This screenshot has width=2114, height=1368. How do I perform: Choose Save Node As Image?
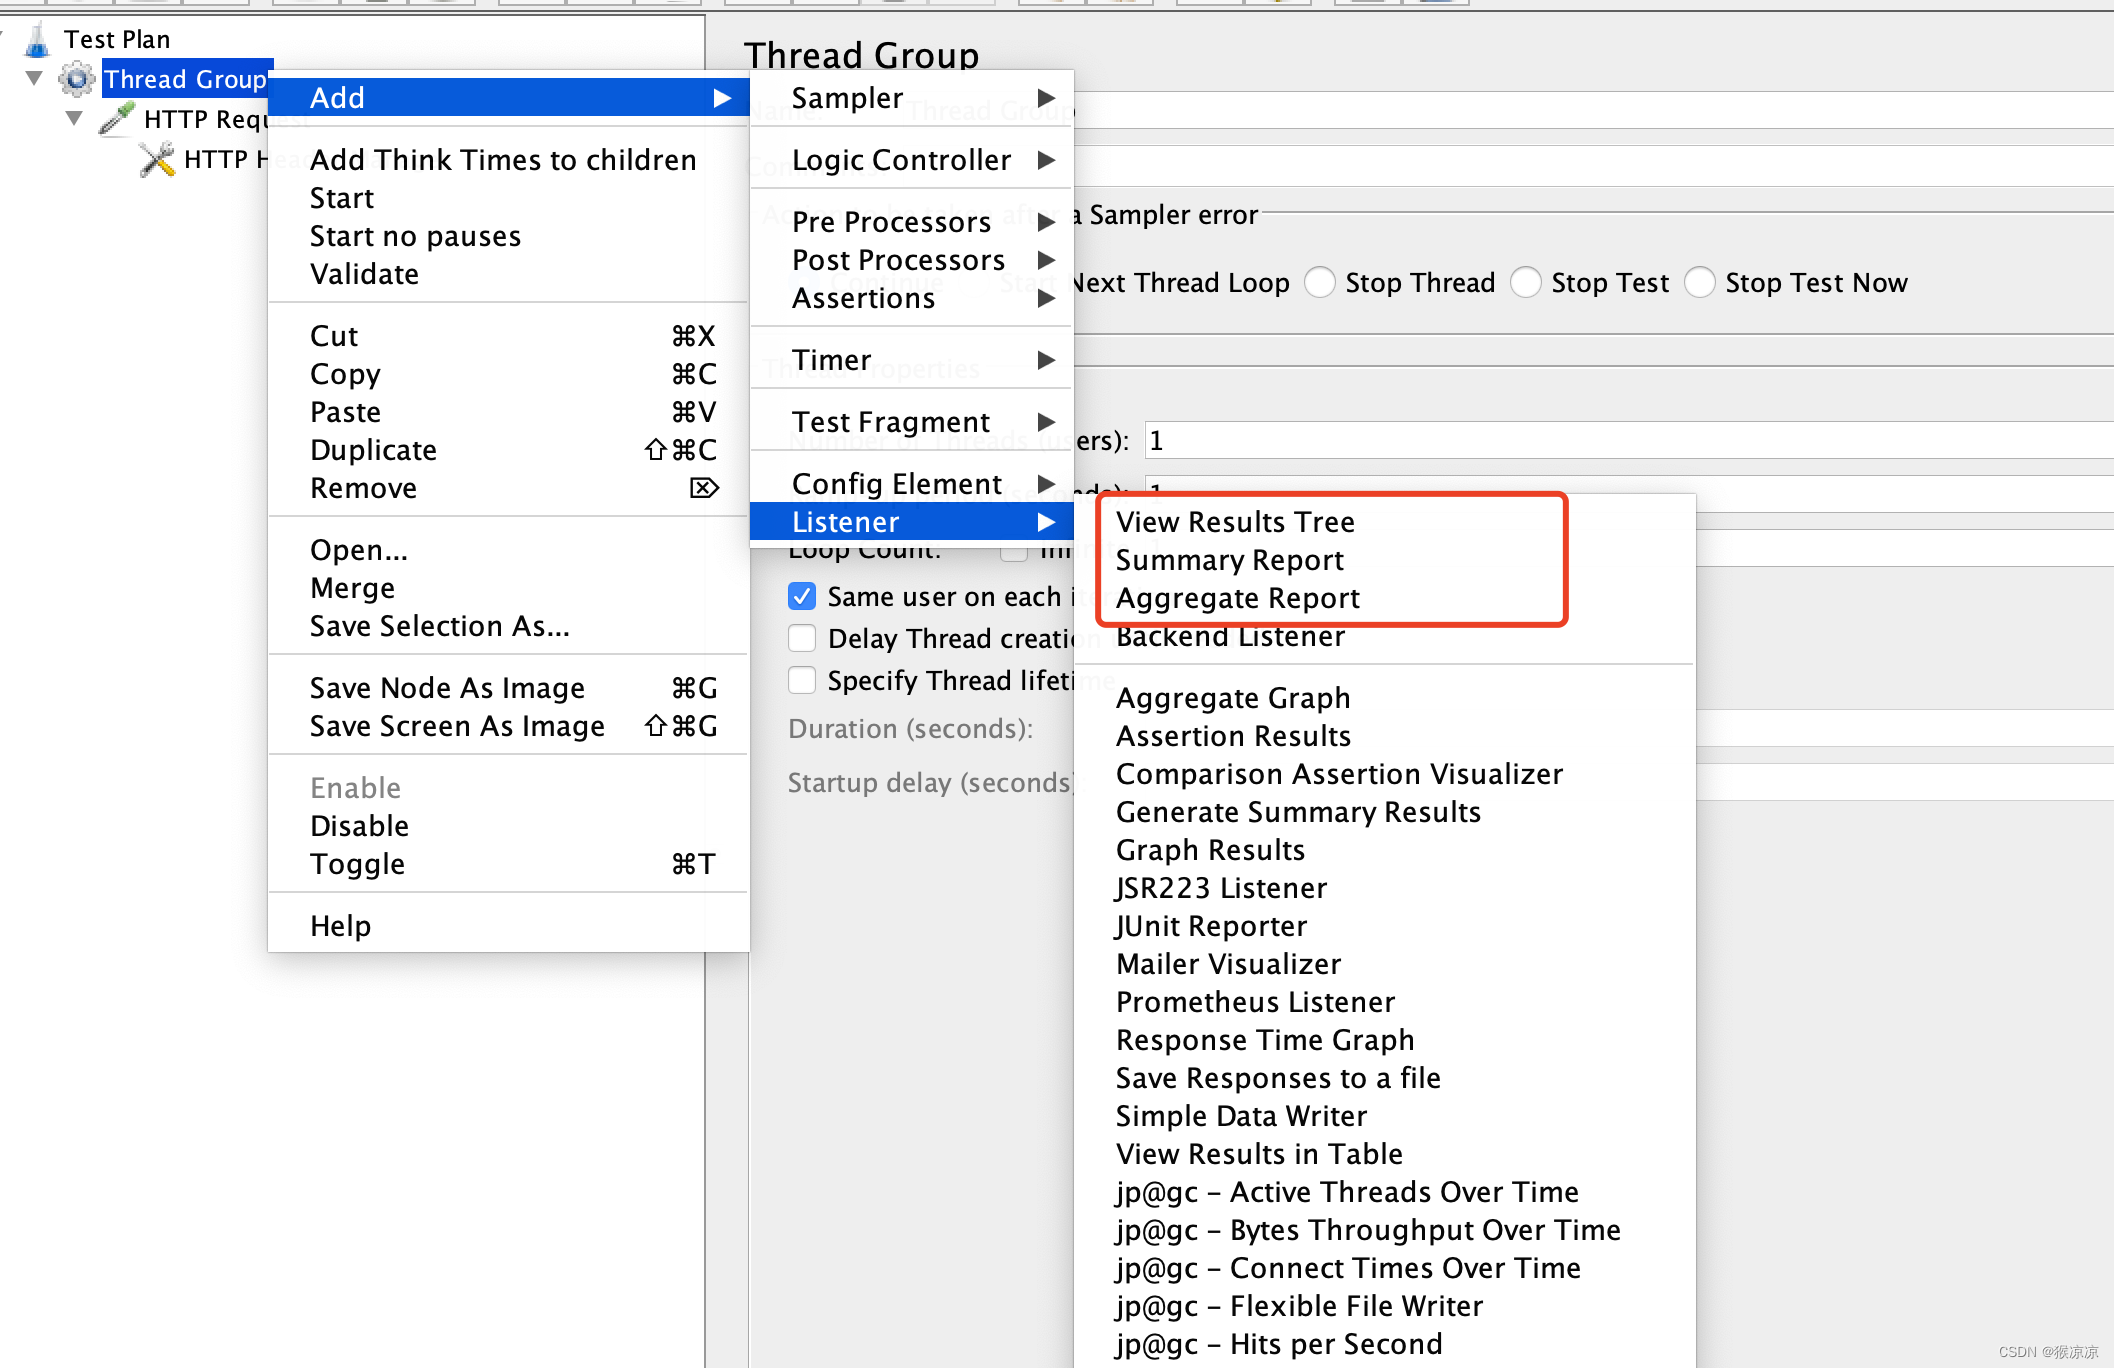pos(509,688)
